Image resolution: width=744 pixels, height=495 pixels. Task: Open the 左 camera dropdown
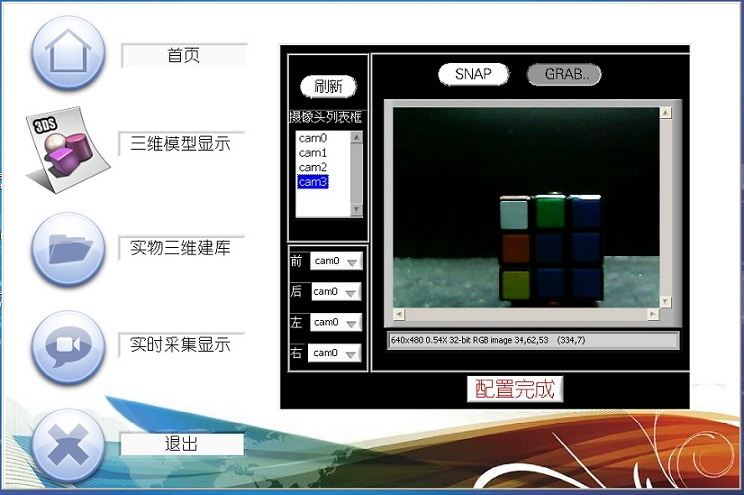[x=336, y=322]
